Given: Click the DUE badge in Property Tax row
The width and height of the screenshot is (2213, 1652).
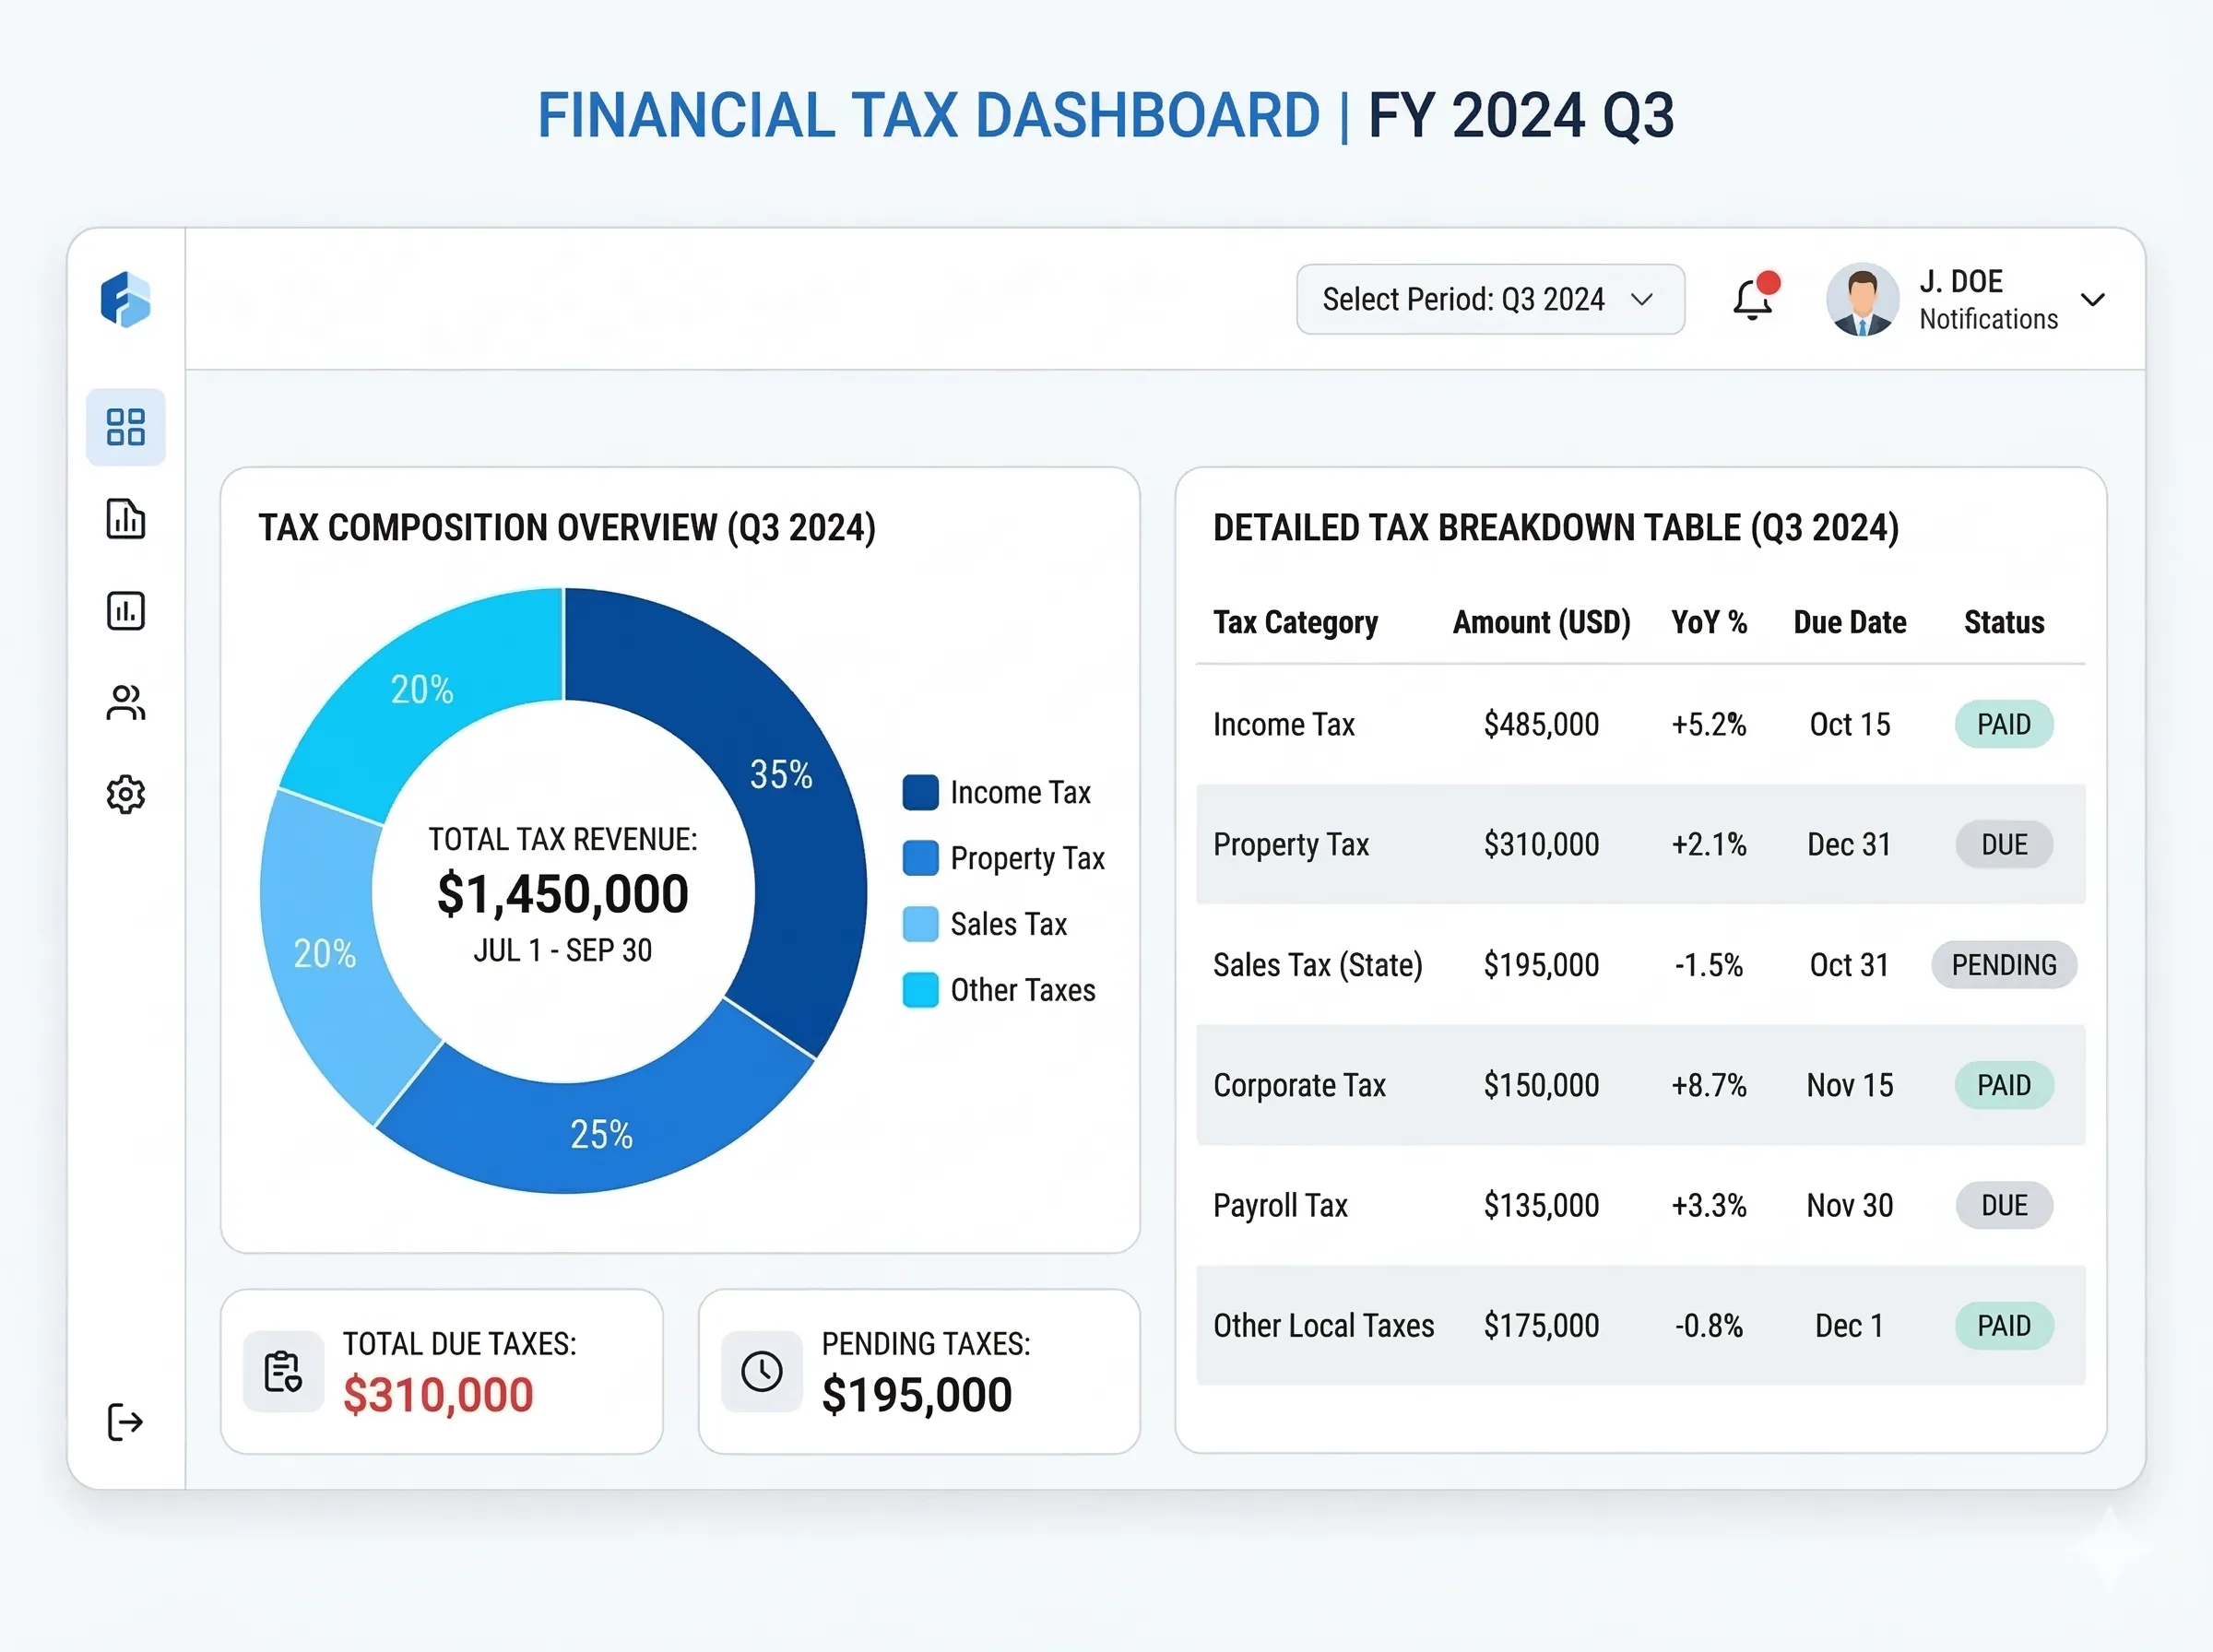Looking at the screenshot, I should click(x=2004, y=844).
